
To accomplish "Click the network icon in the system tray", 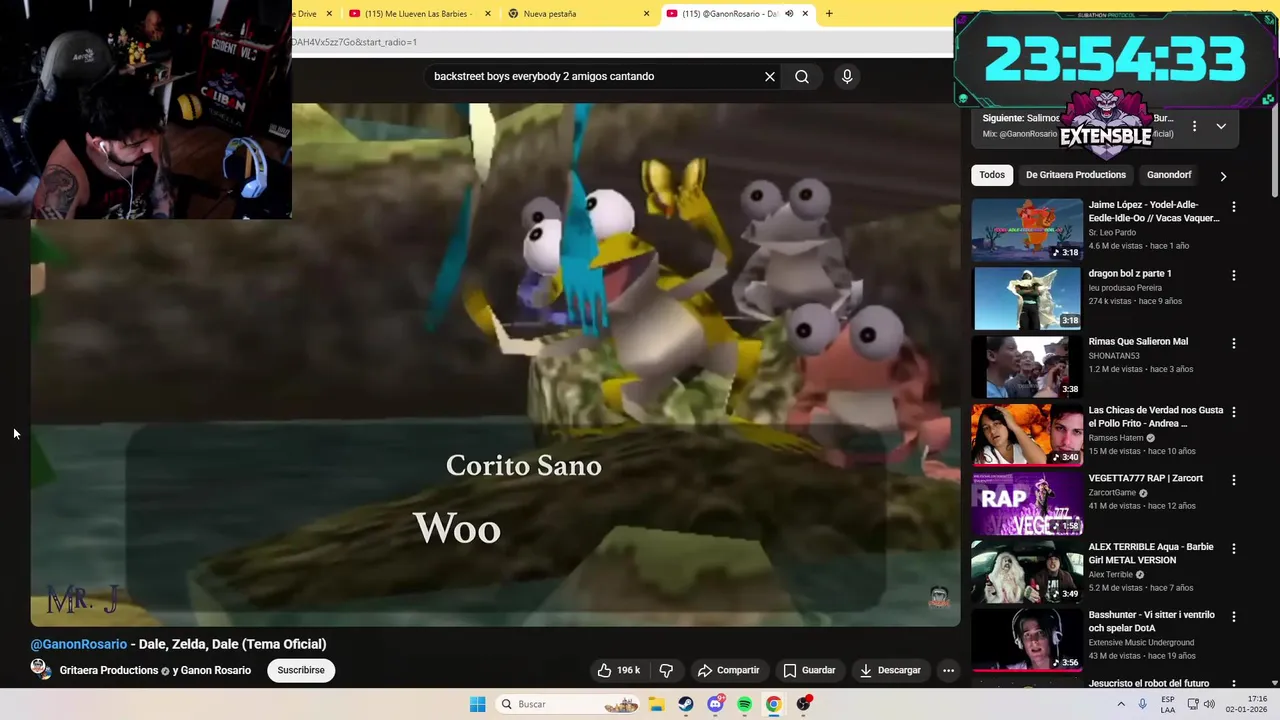I will point(1192,704).
